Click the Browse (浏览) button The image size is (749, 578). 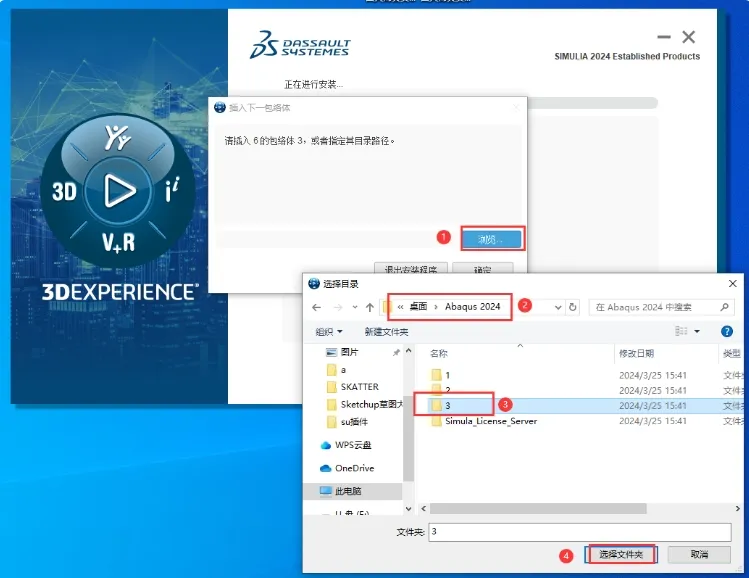[492, 239]
